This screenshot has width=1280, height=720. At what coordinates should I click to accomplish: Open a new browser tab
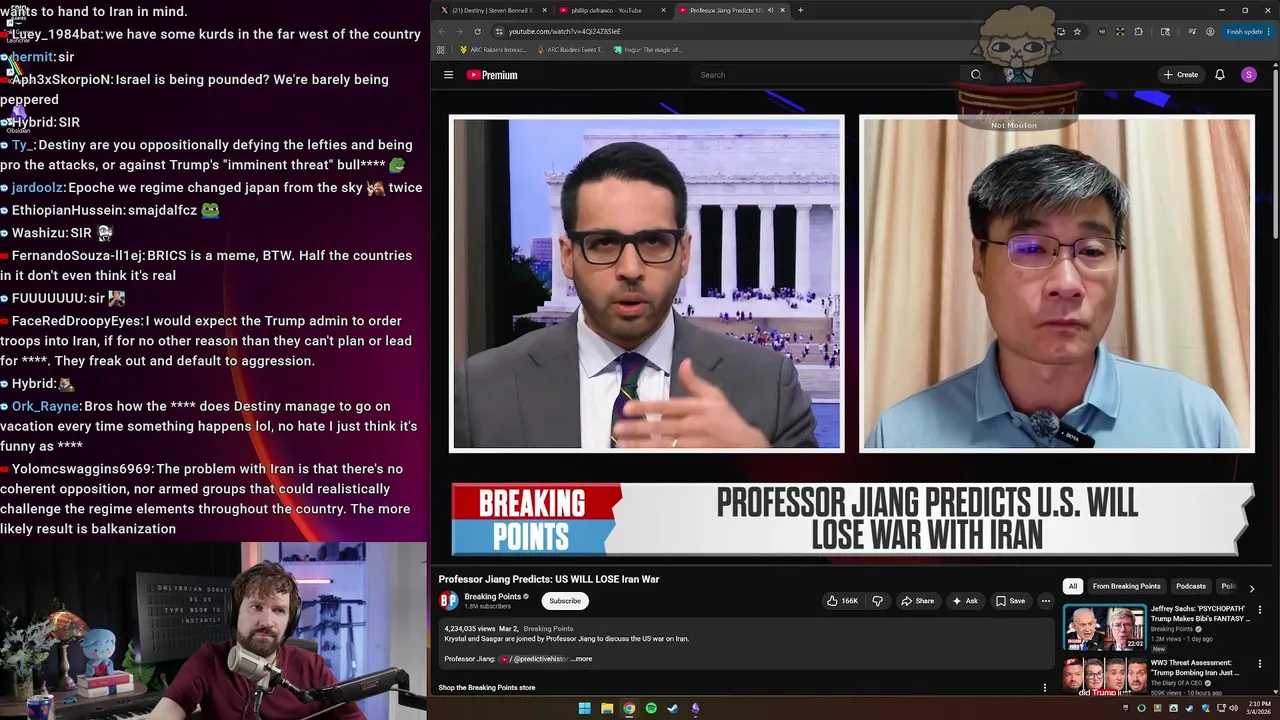point(800,10)
